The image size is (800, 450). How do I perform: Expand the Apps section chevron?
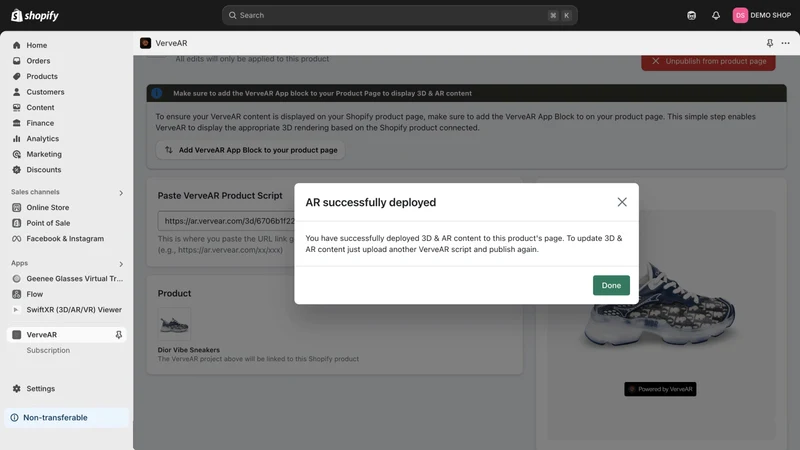[121, 264]
